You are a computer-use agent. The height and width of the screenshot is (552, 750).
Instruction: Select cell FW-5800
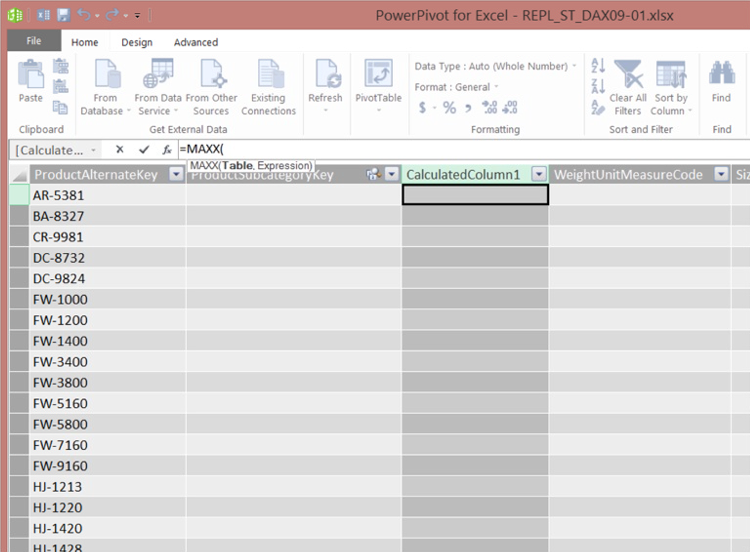tap(108, 424)
